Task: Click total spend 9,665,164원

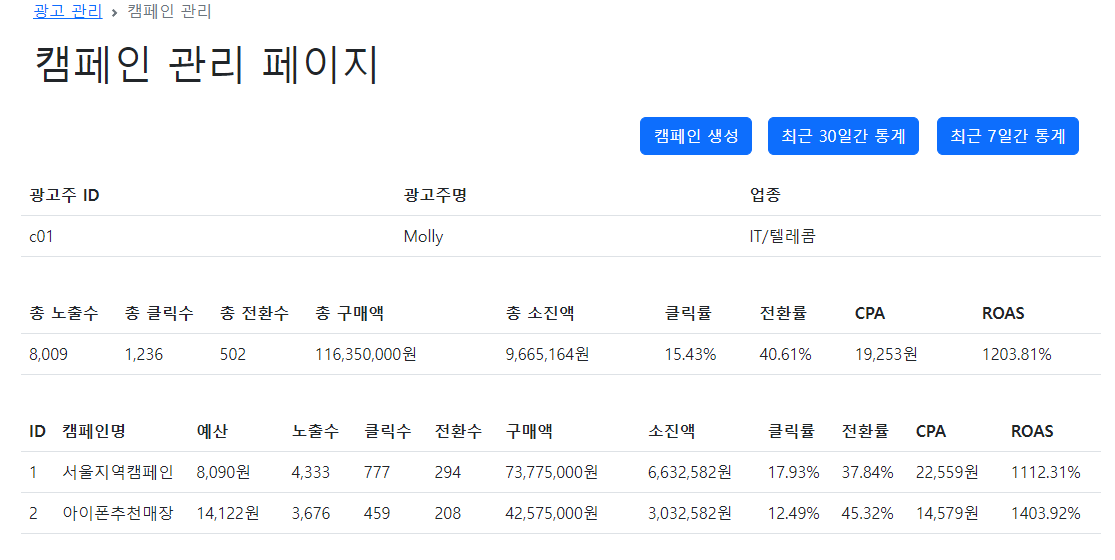Action: 547,355
